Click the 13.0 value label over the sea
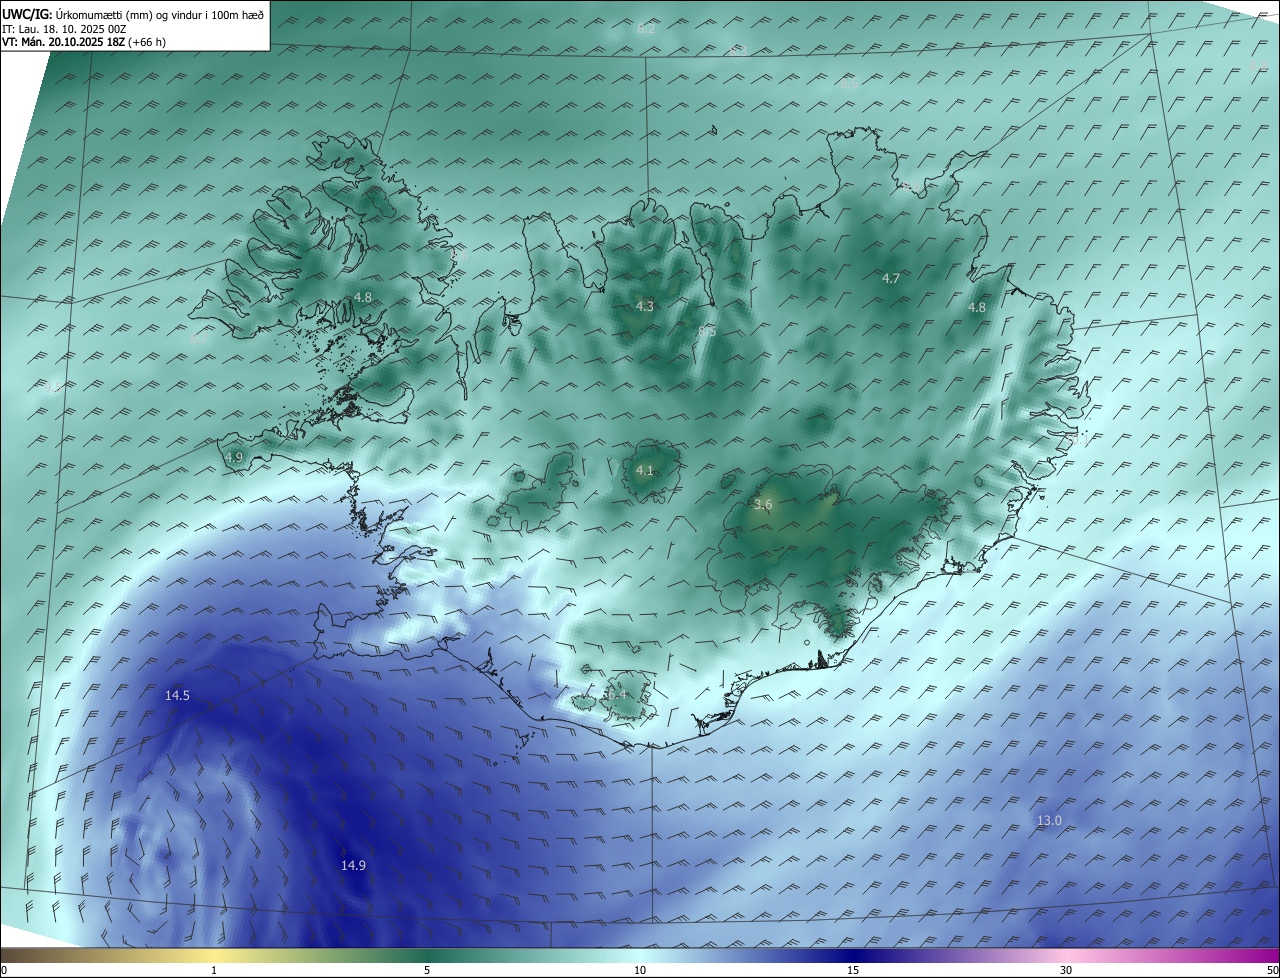Screen dimensions: 1280x978 coord(1049,821)
